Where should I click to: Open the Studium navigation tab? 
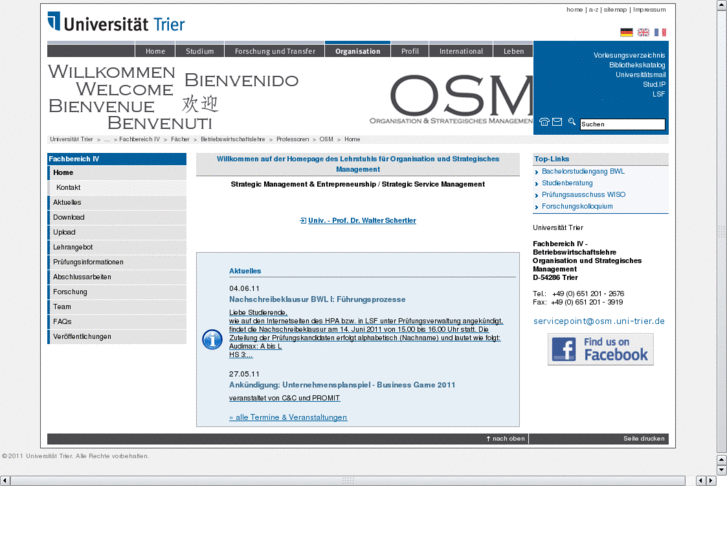pos(200,51)
